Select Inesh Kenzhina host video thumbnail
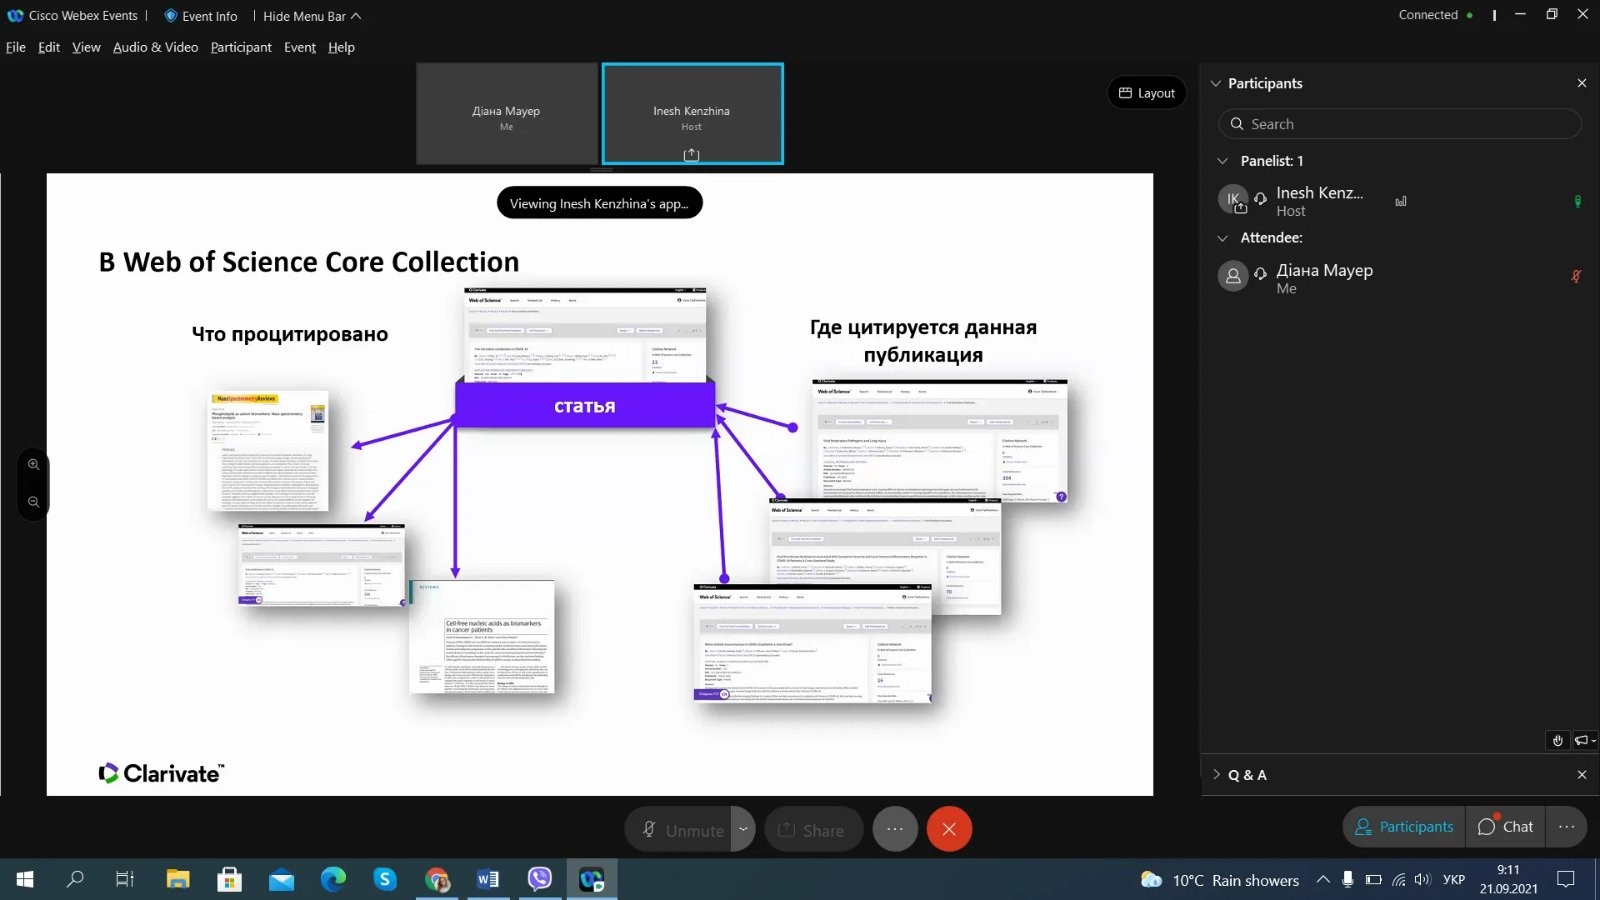 tap(692, 114)
